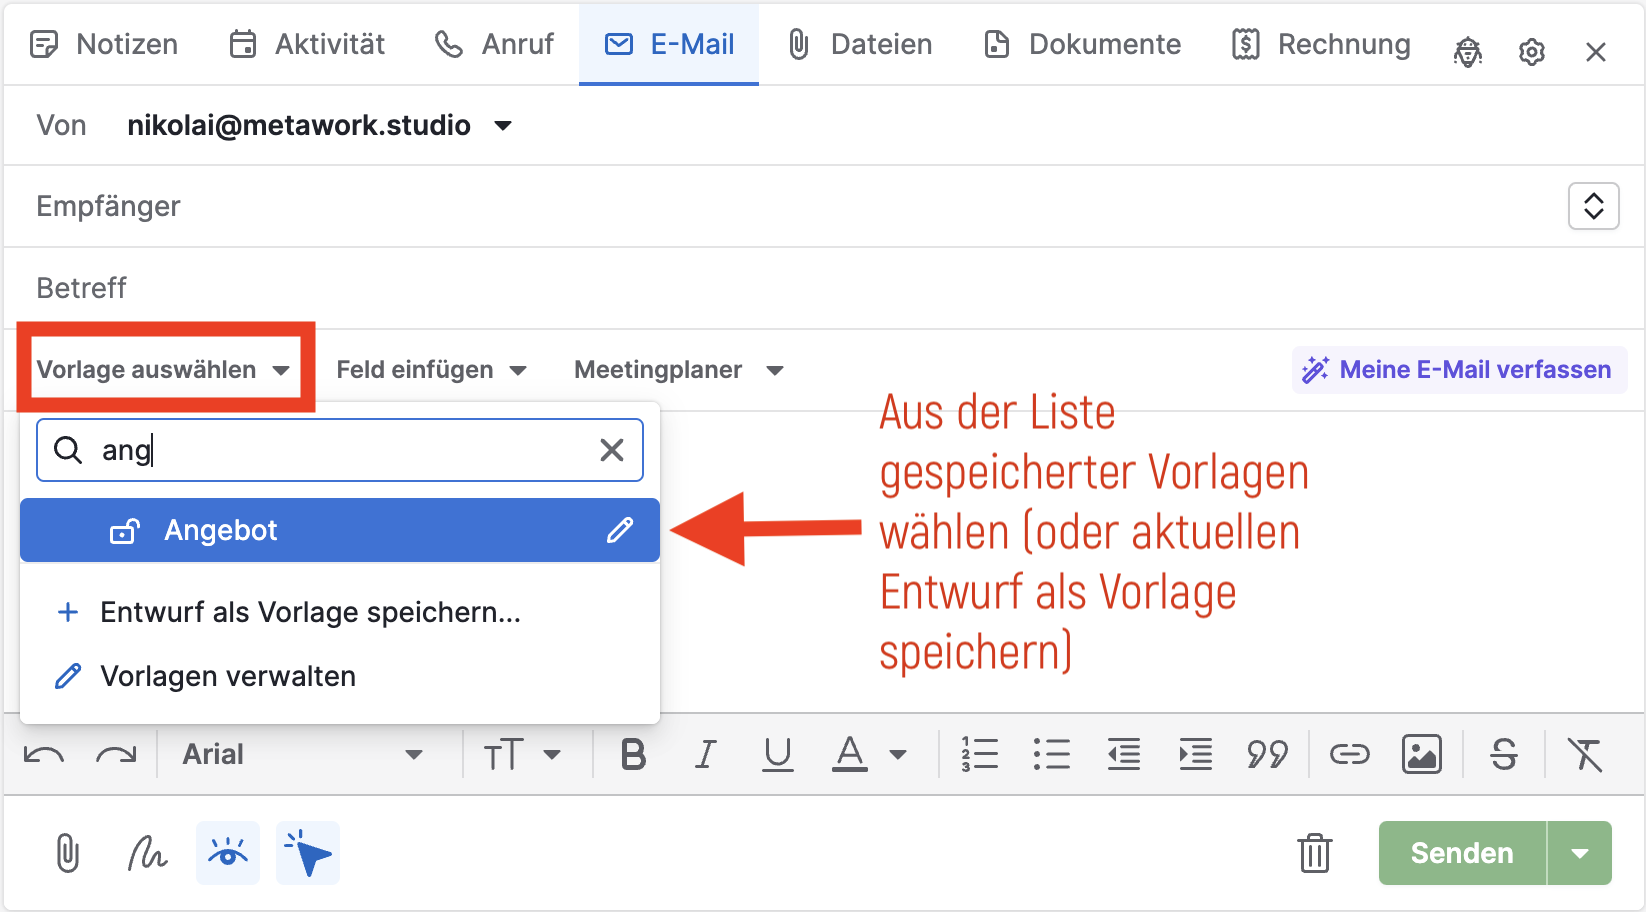
Task: Open the send options arrow
Action: pyautogui.click(x=1580, y=854)
